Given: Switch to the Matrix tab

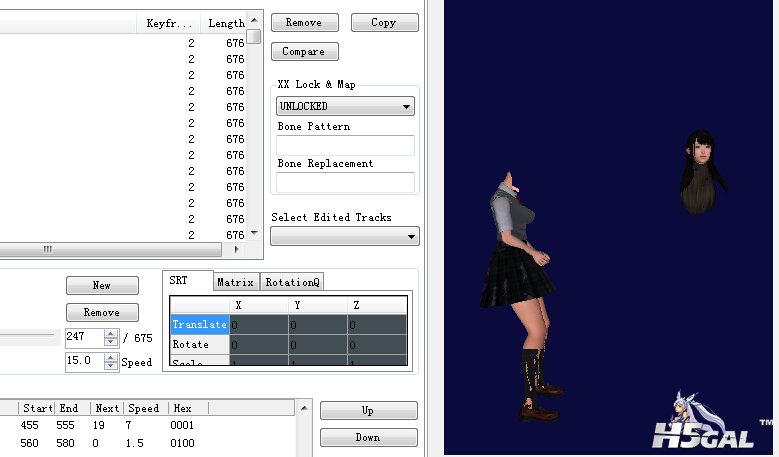Looking at the screenshot, I should tap(236, 282).
